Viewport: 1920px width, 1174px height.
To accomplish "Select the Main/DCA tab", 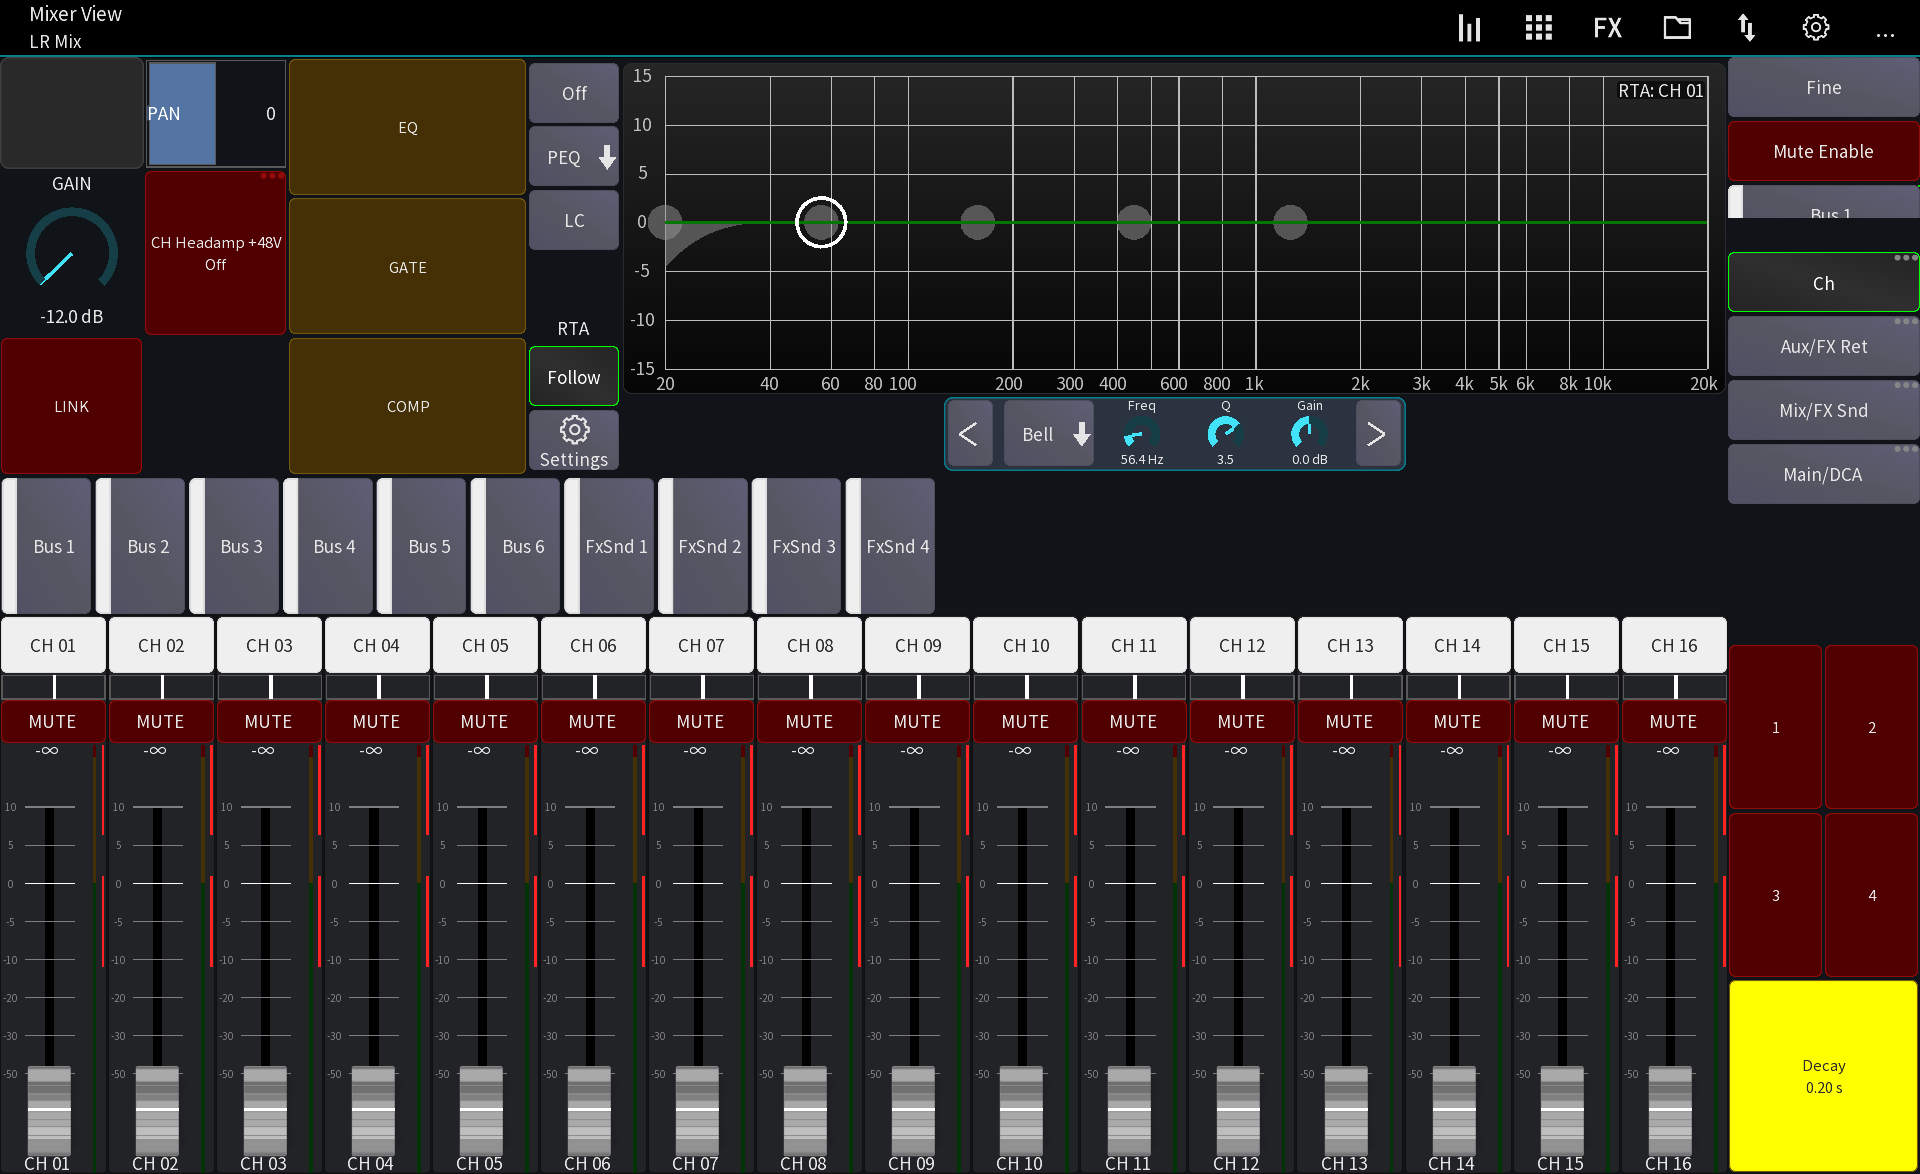I will (x=1822, y=474).
